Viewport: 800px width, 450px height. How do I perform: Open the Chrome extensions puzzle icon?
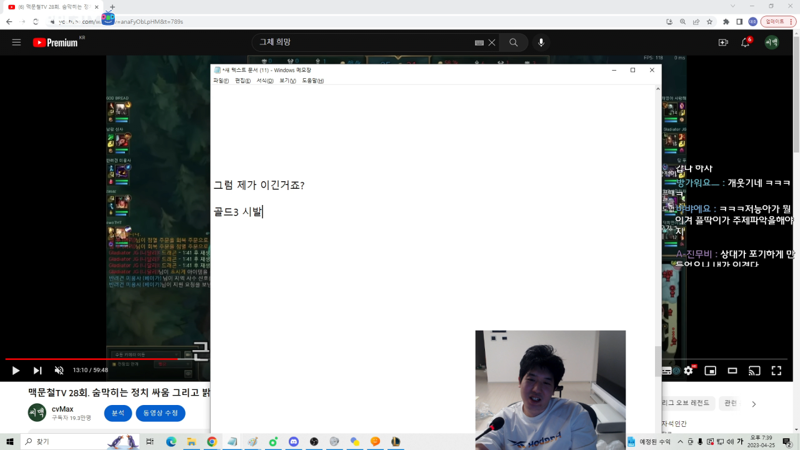[726, 21]
